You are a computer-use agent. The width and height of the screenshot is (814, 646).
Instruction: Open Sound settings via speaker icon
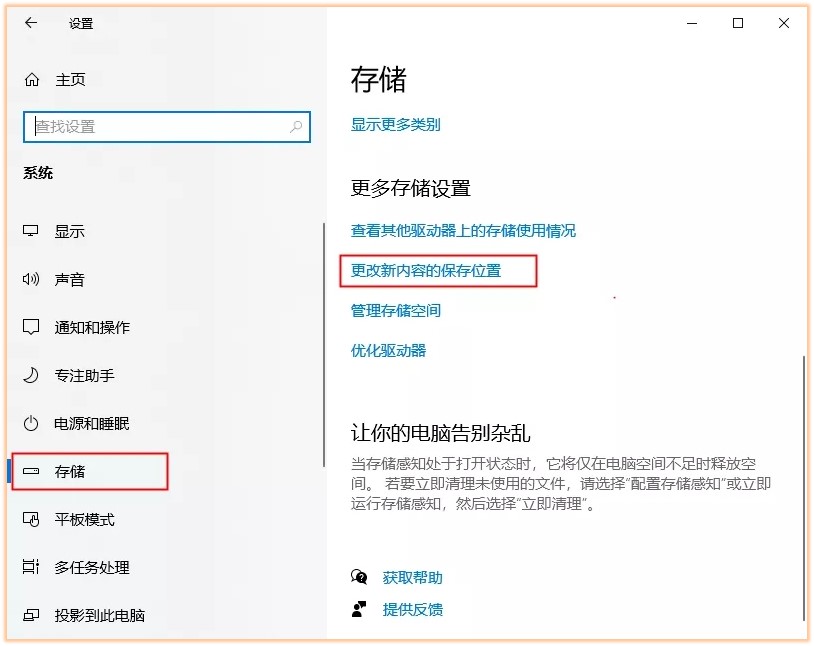(x=32, y=279)
